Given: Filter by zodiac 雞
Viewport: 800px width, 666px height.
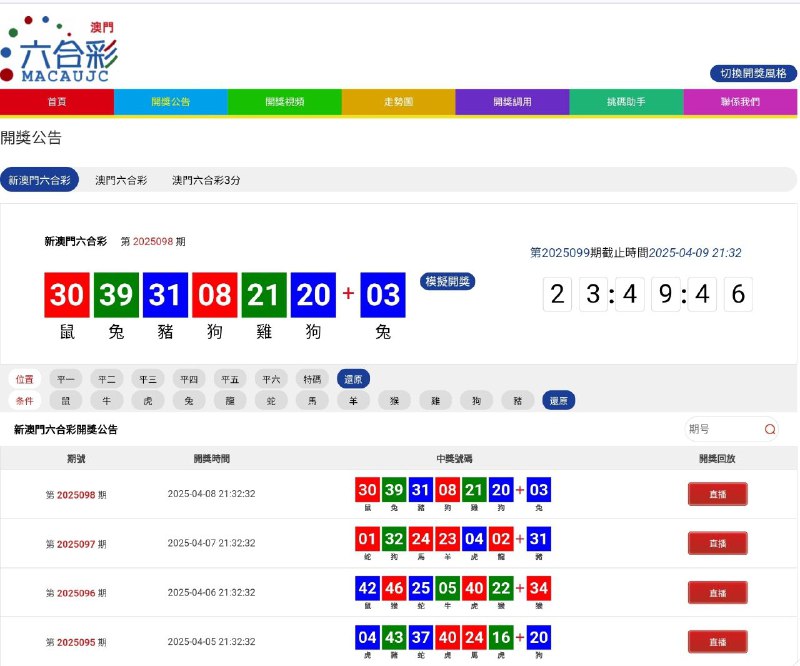Looking at the screenshot, I should click(435, 401).
